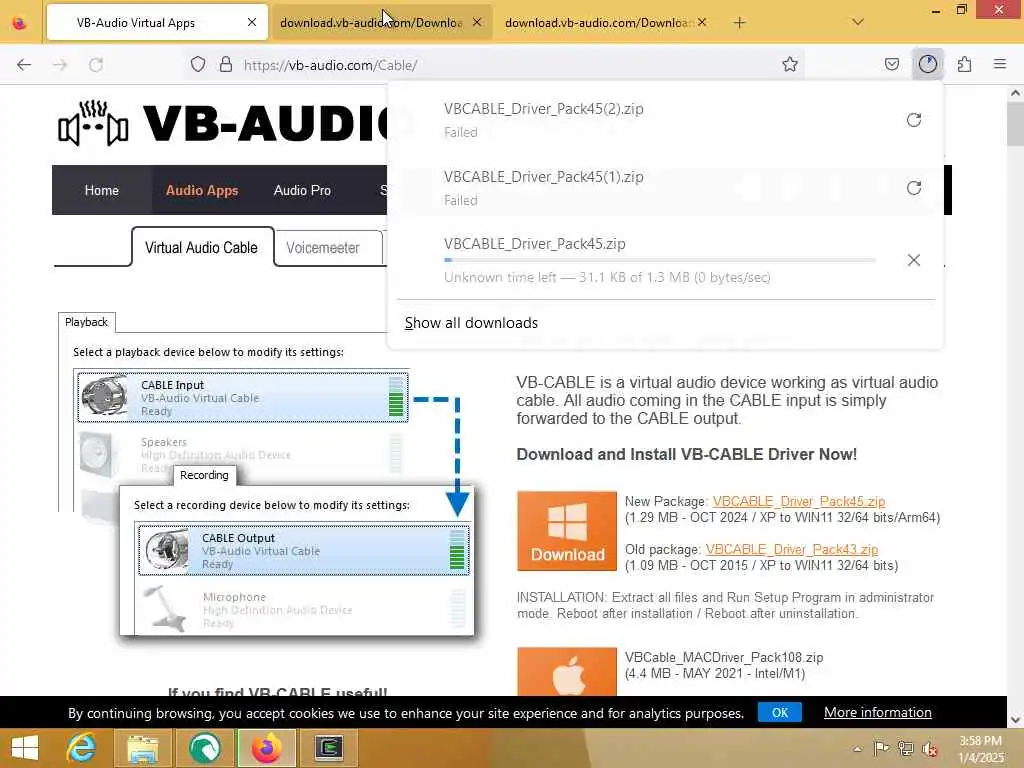
Task: Open the Firefox application menu
Action: (1000, 64)
